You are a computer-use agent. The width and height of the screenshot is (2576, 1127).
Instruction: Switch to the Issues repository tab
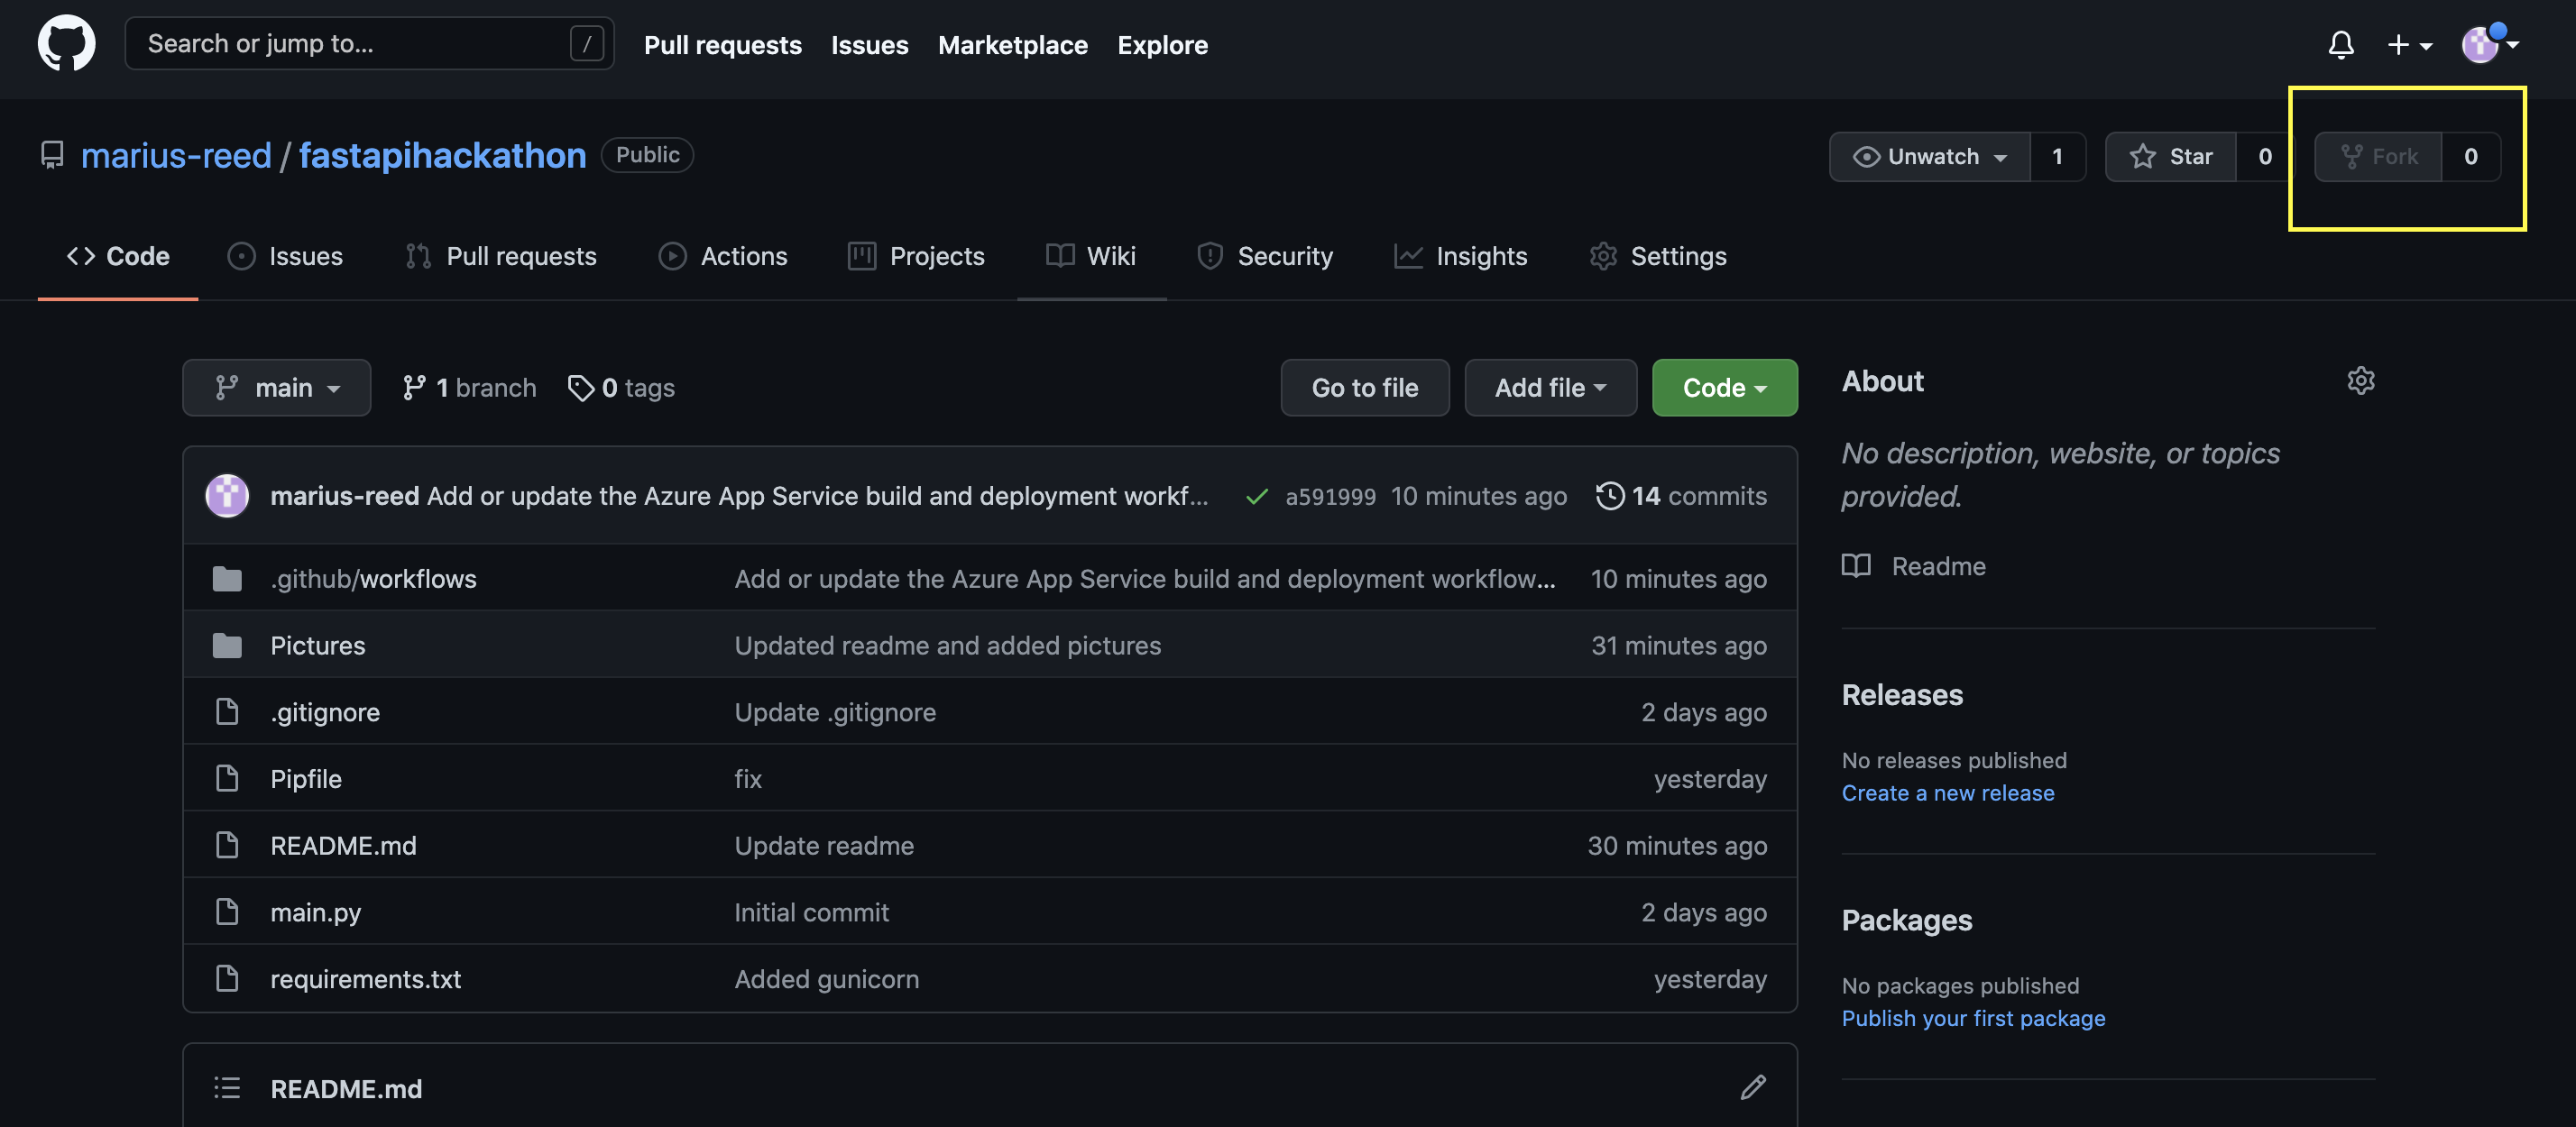point(285,256)
